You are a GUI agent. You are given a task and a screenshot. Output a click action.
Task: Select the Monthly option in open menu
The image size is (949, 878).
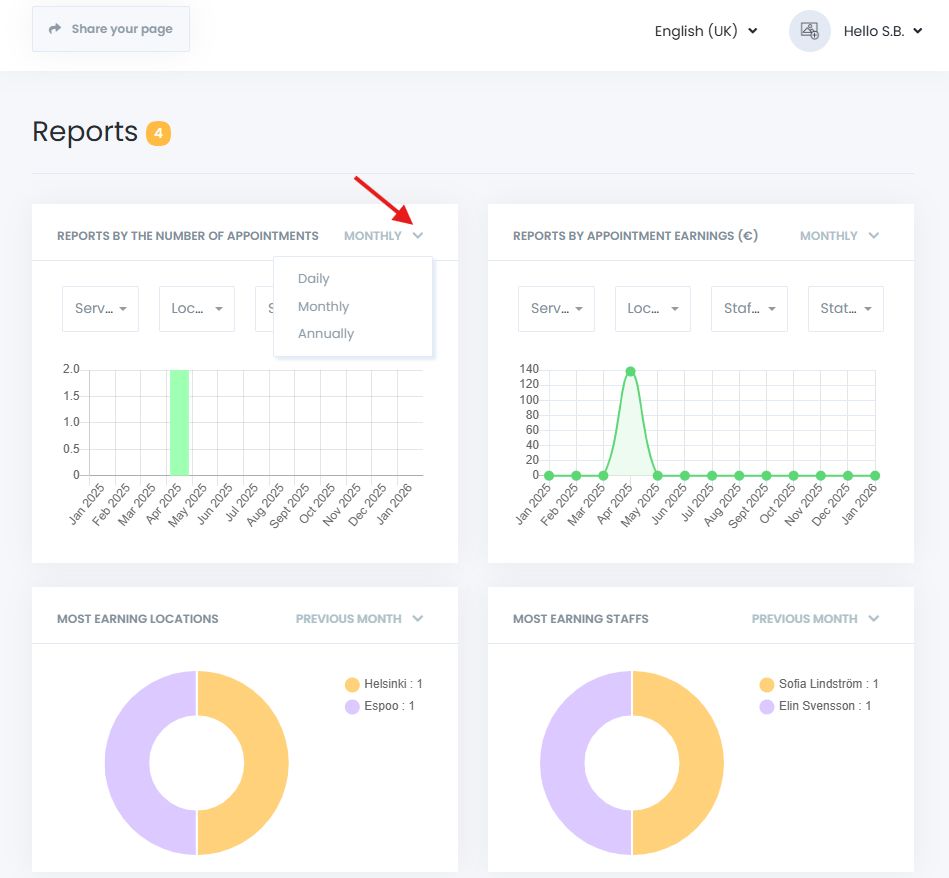click(x=323, y=307)
